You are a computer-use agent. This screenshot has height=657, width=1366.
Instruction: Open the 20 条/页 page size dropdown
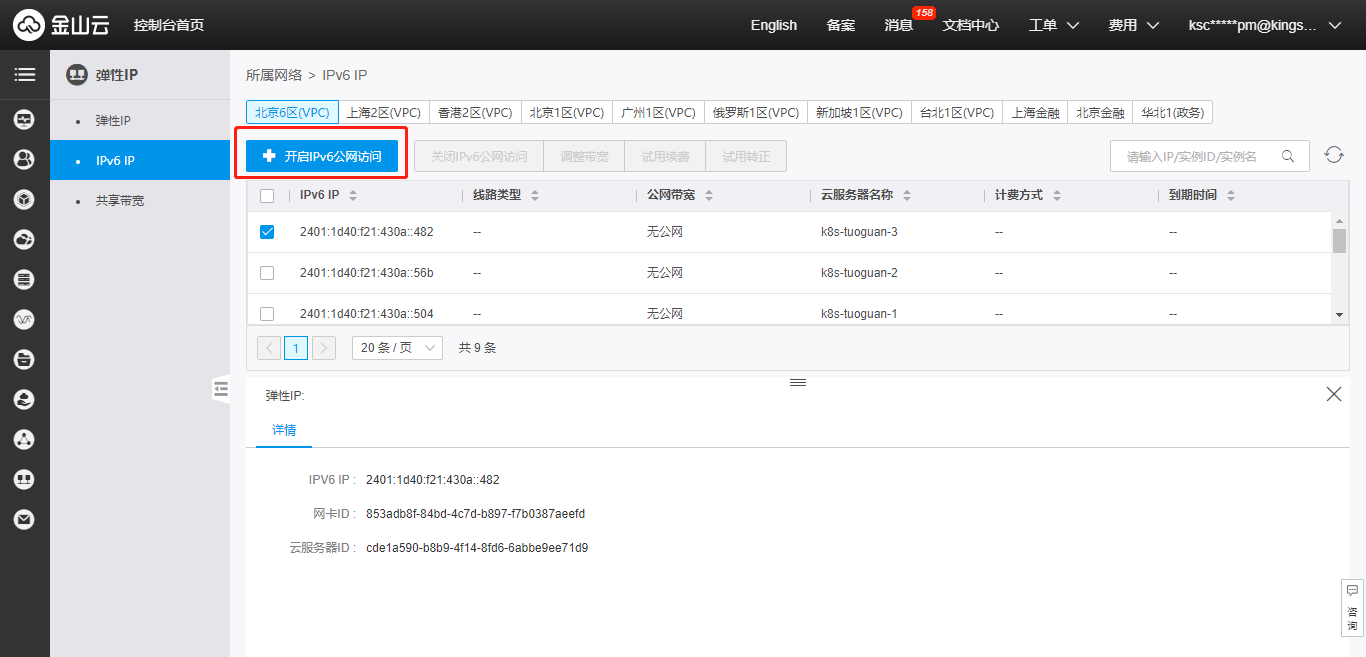(x=397, y=348)
